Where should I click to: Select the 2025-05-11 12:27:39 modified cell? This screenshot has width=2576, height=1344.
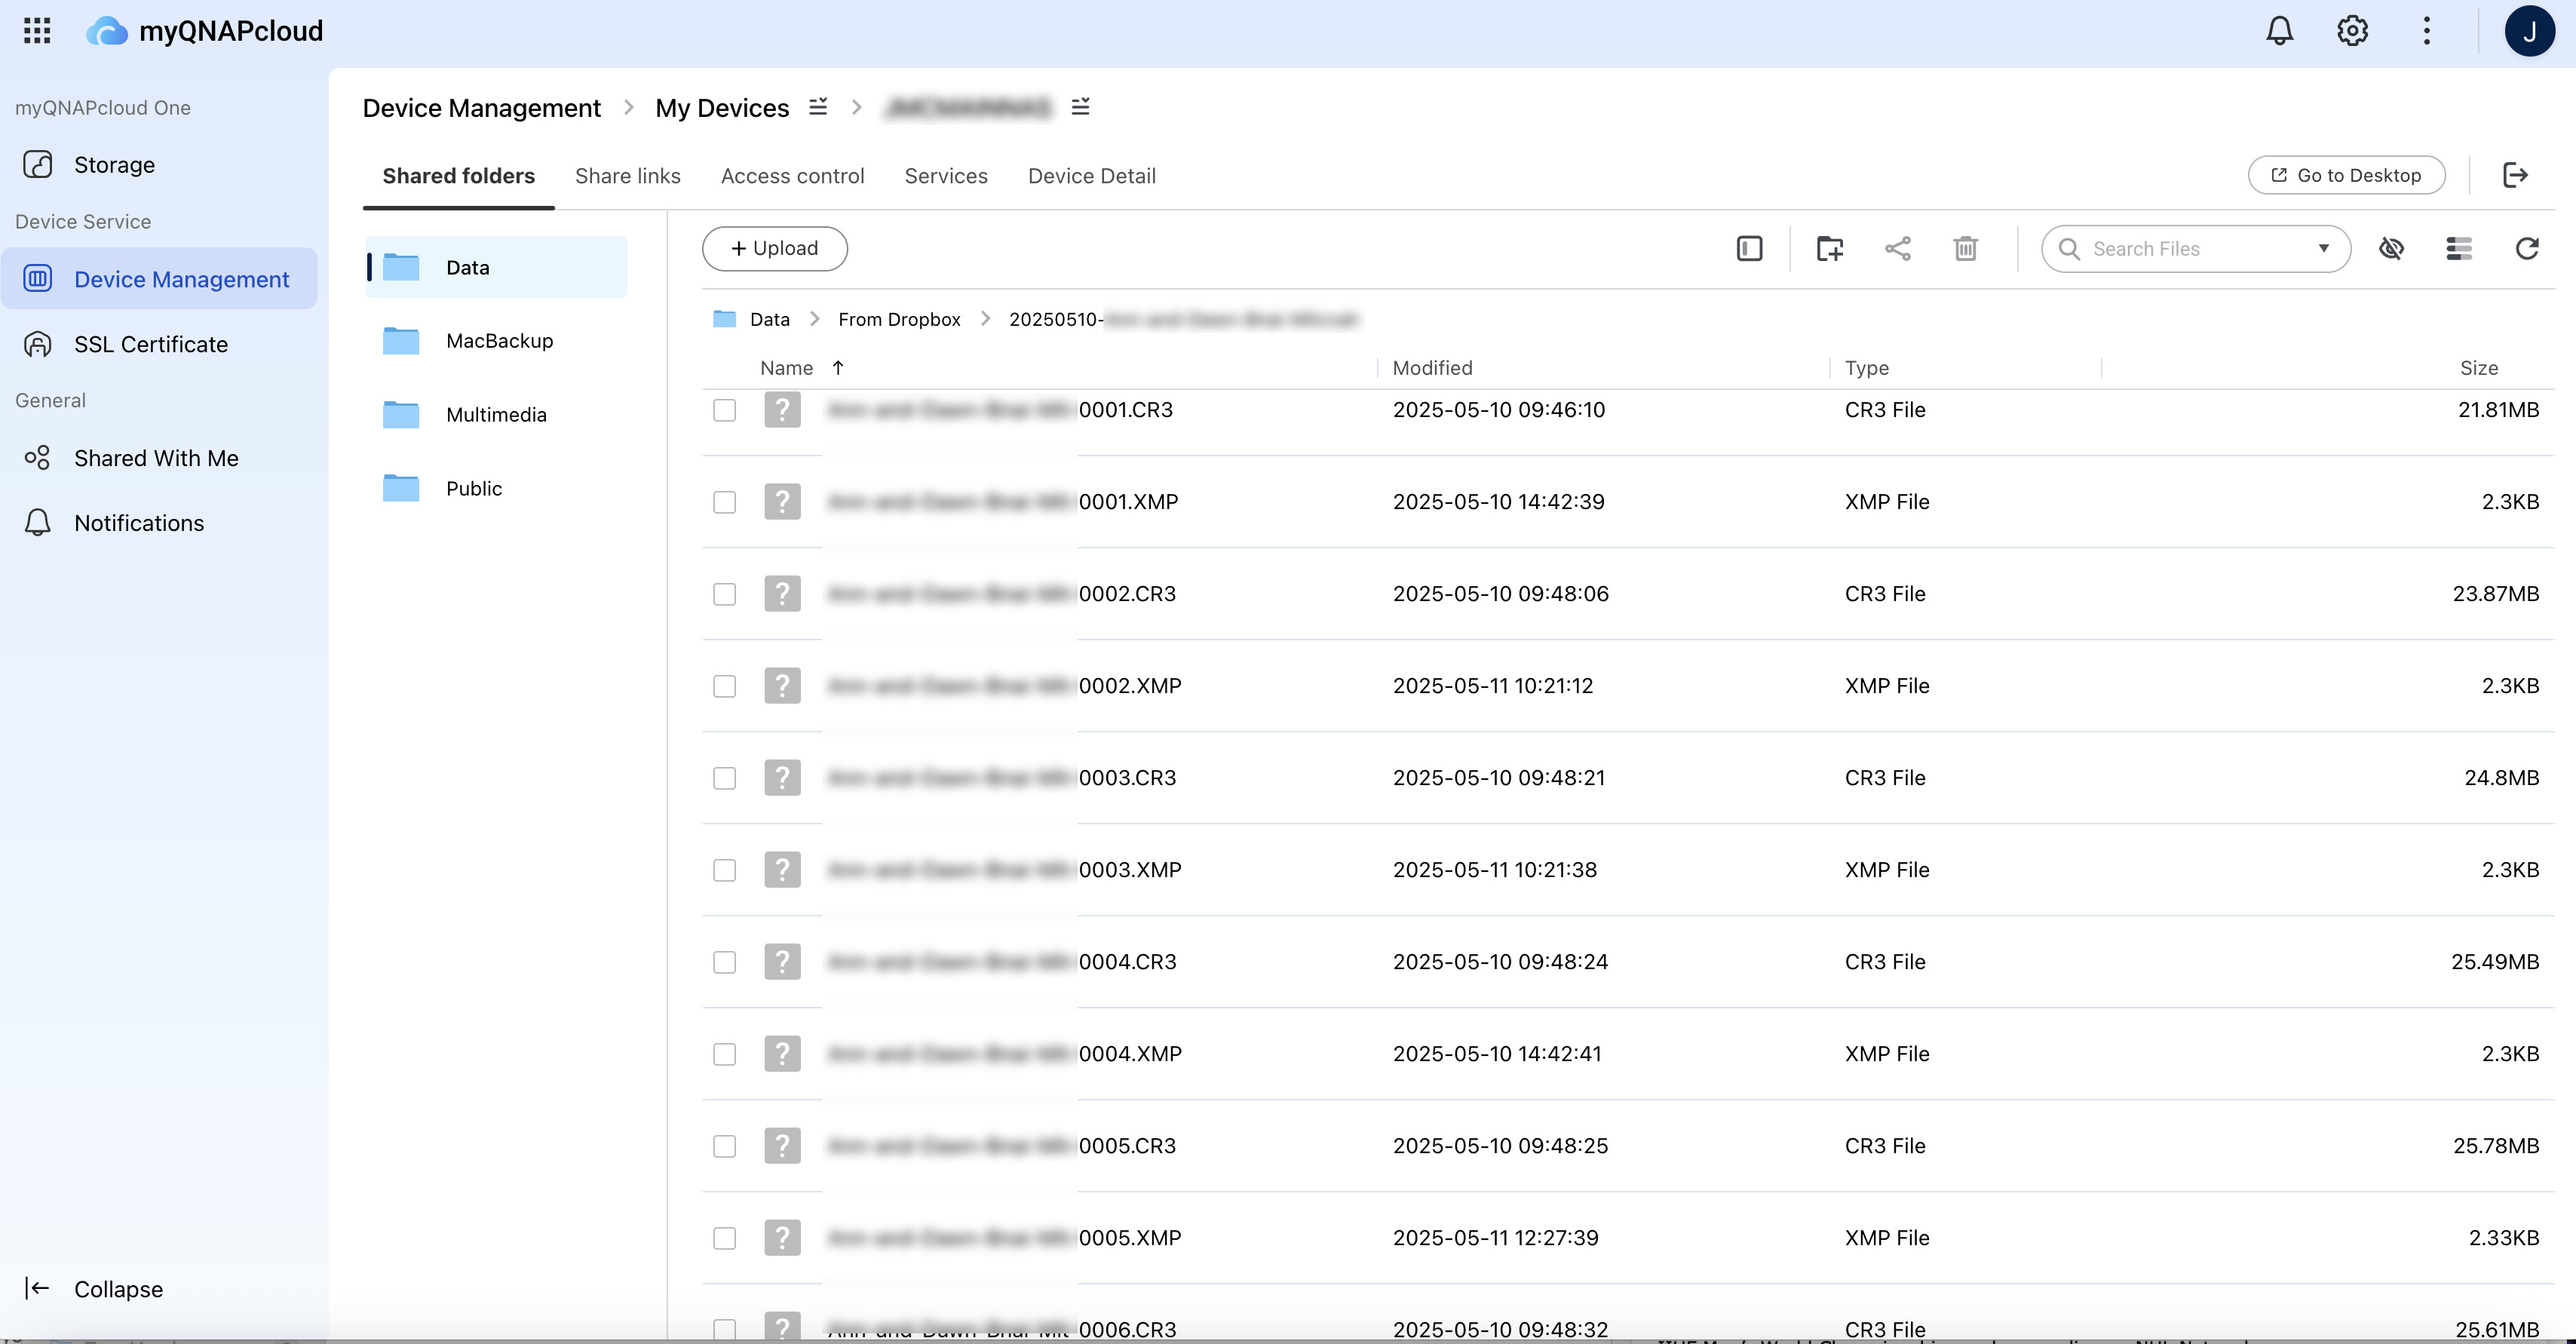tap(1495, 1238)
